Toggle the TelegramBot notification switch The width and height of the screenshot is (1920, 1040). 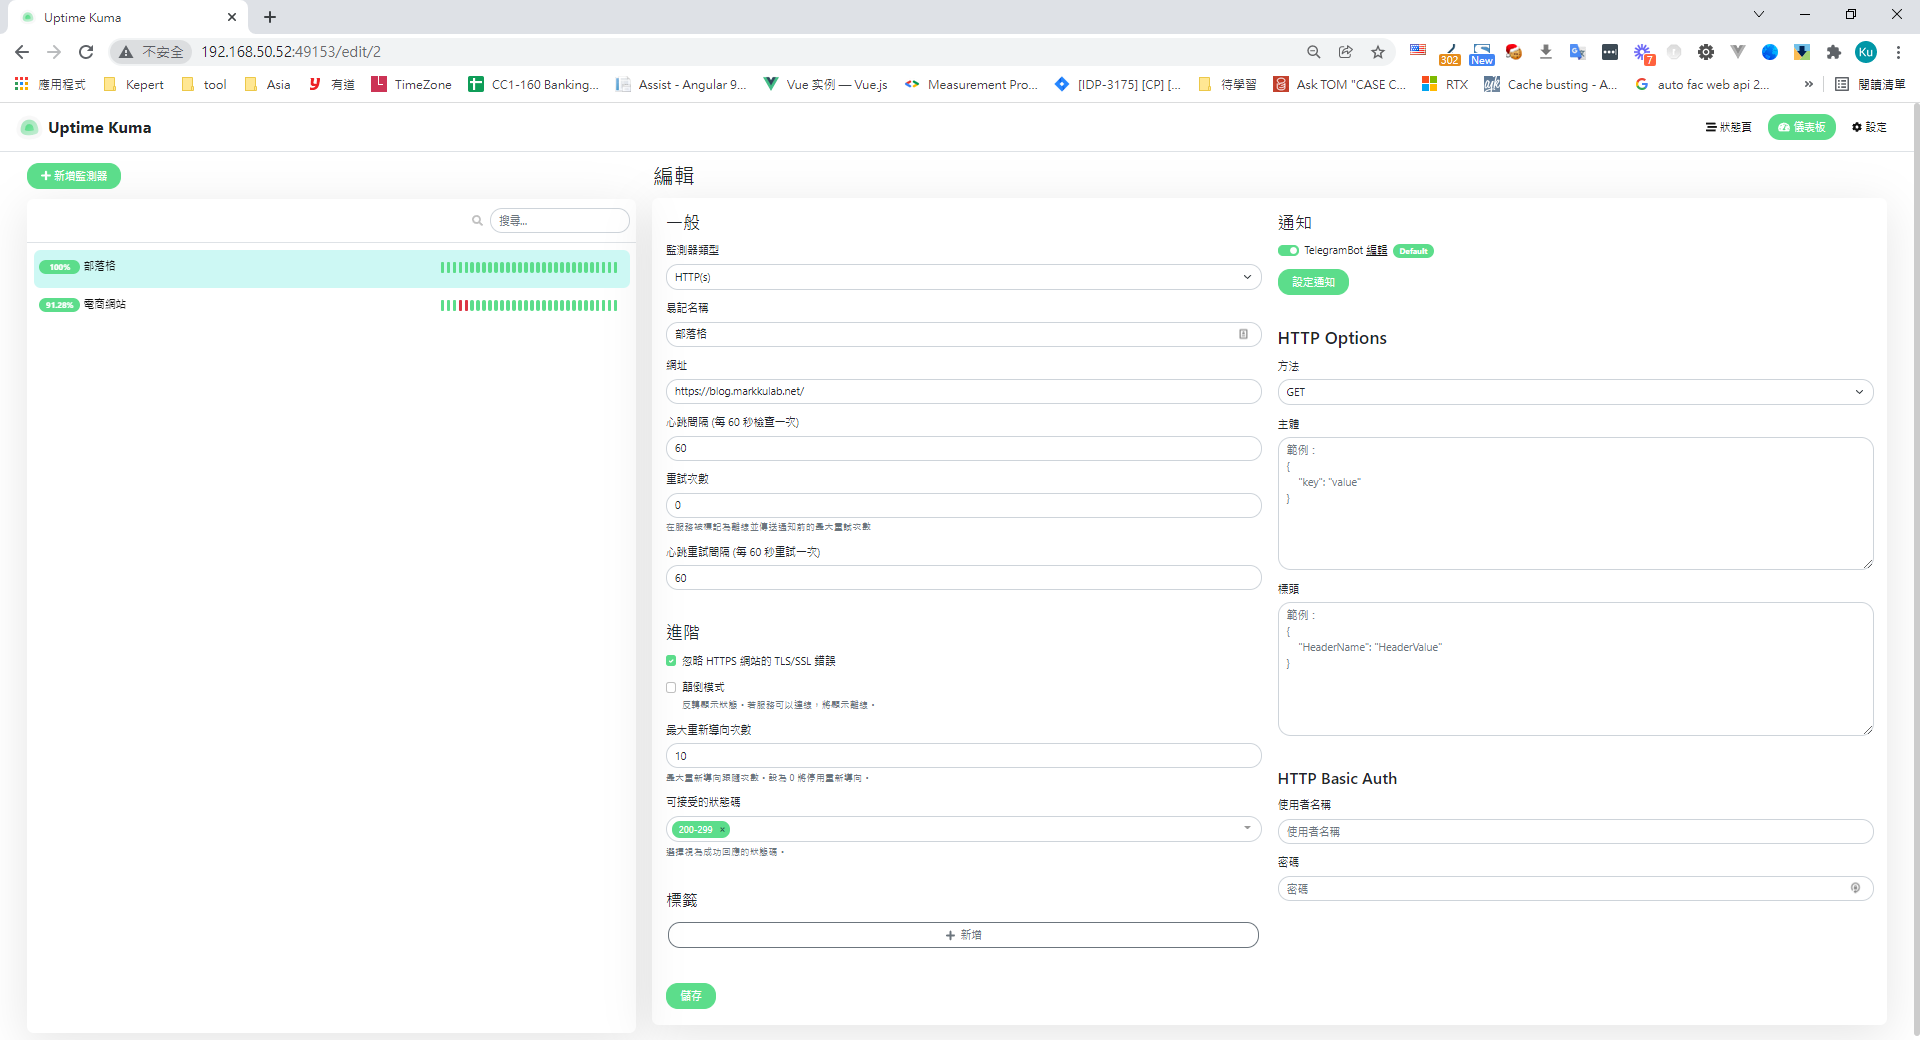point(1288,251)
